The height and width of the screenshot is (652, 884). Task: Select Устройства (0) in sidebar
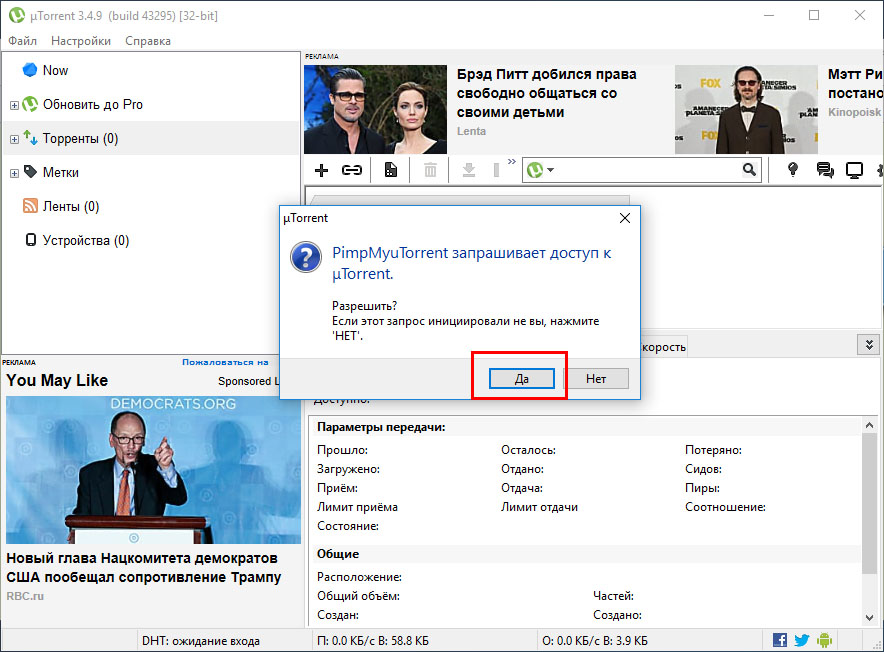pyautogui.click(x=86, y=240)
